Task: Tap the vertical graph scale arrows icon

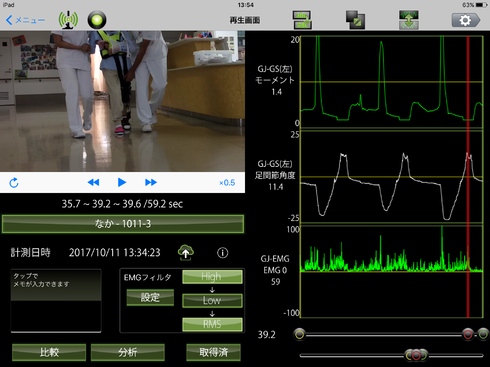Action: tap(409, 20)
